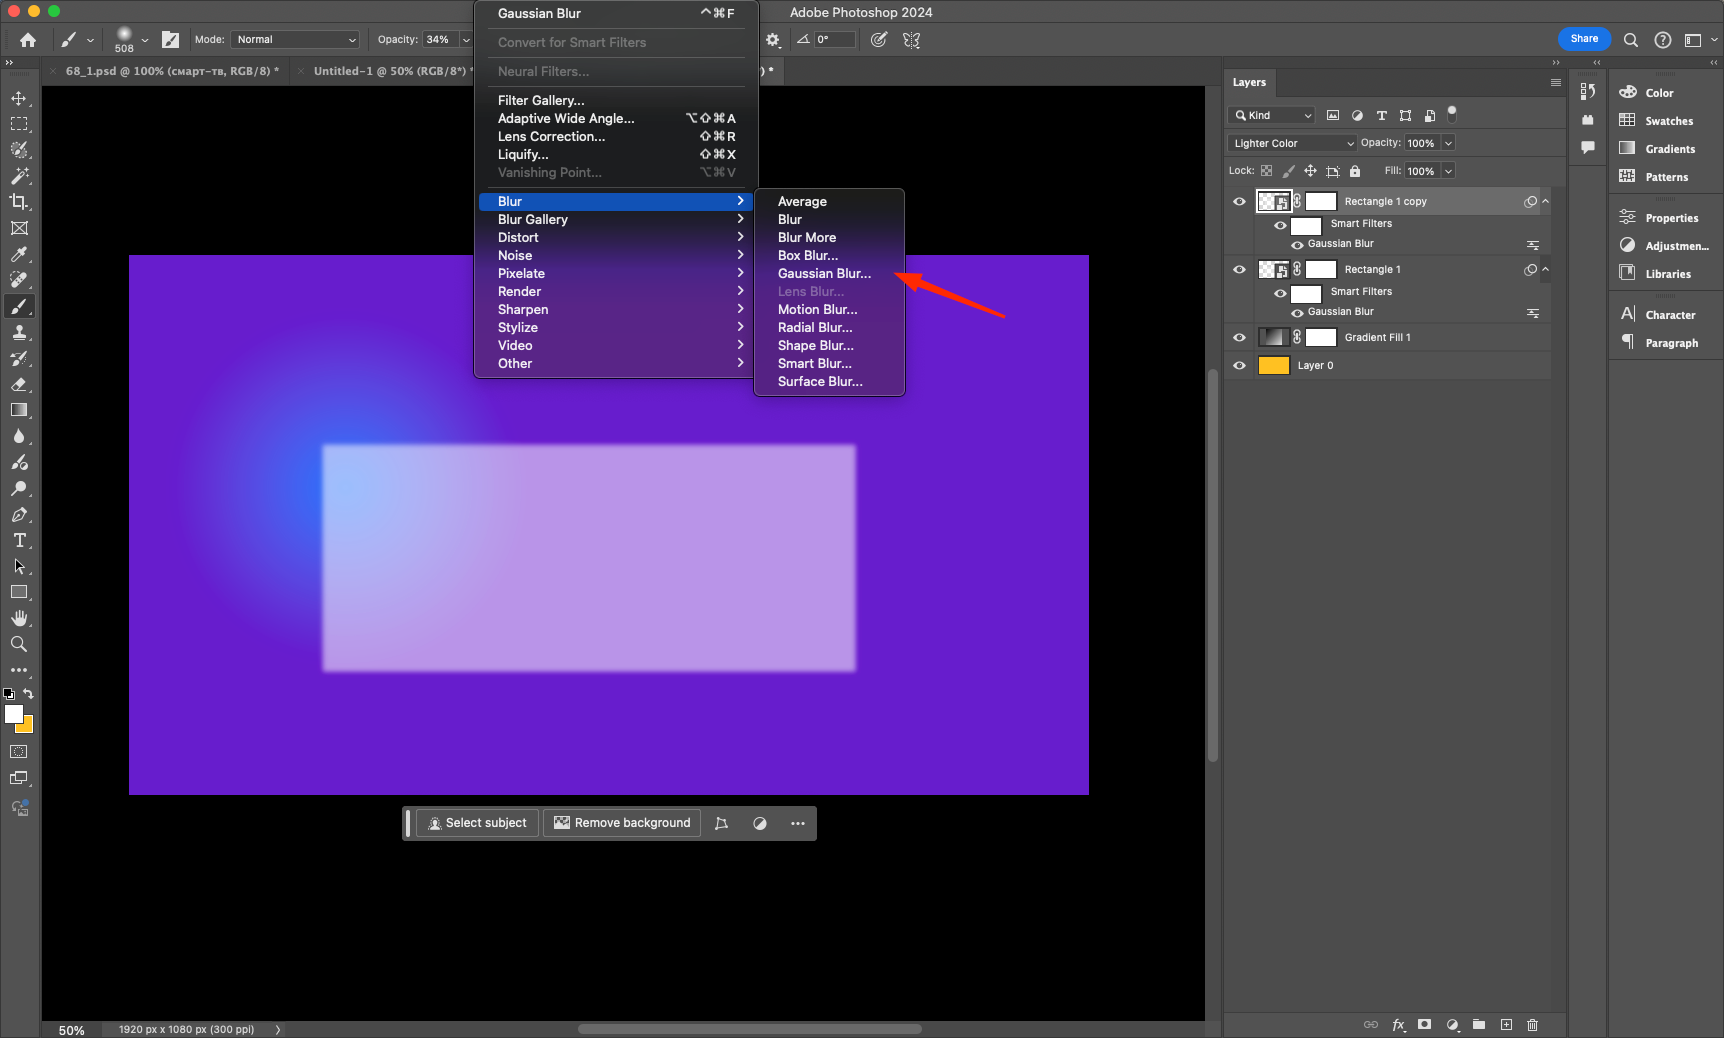Select the Path Selection tool

click(19, 566)
